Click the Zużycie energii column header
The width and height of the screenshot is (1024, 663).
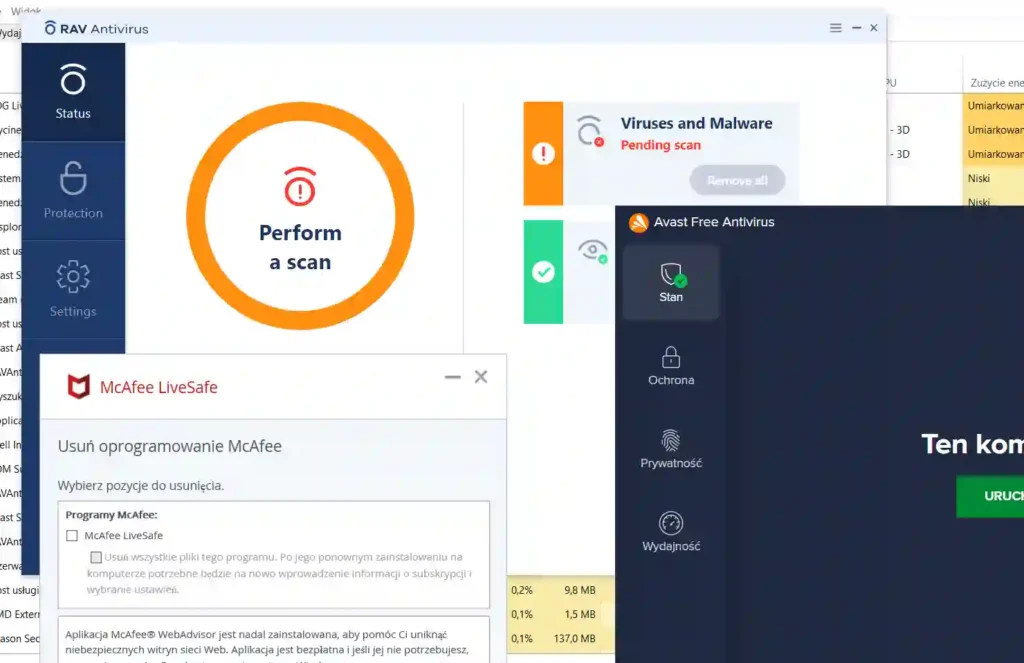[x=997, y=83]
